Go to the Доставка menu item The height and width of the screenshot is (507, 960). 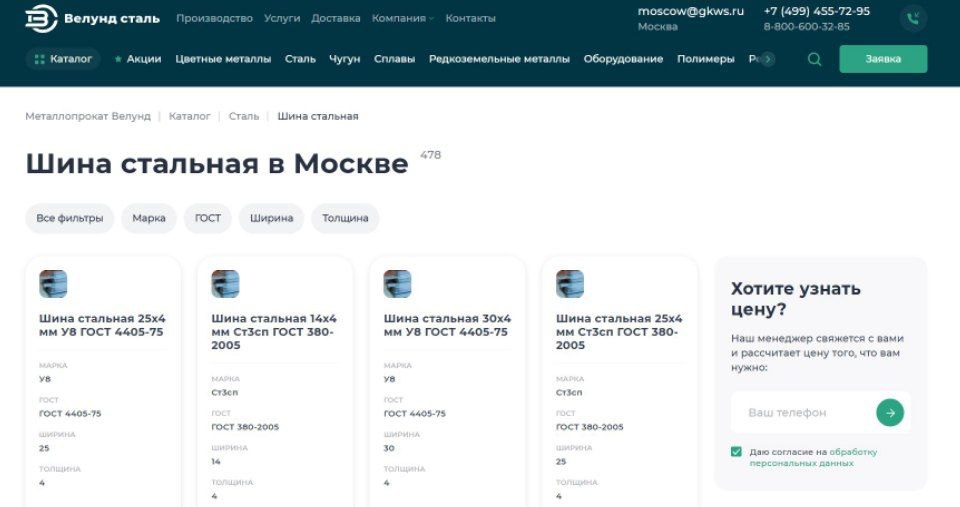336,18
